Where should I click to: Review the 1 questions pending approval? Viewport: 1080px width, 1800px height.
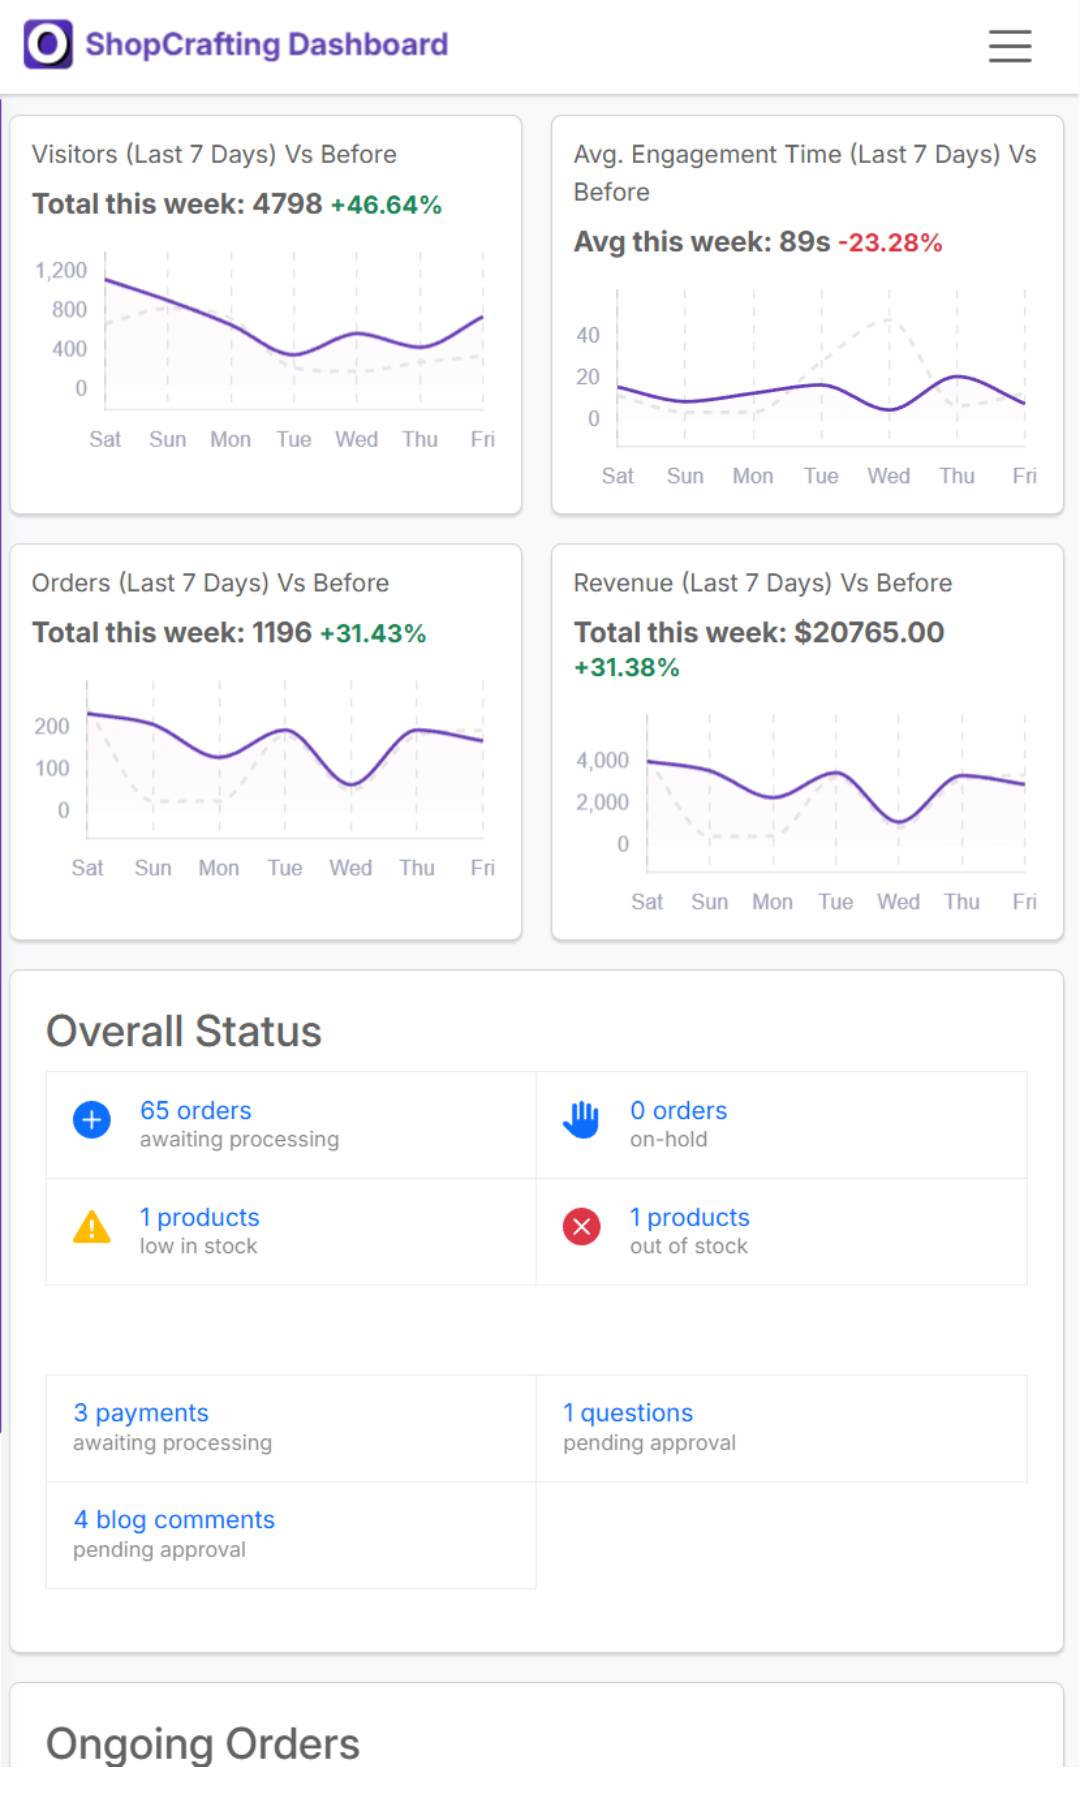628,1412
